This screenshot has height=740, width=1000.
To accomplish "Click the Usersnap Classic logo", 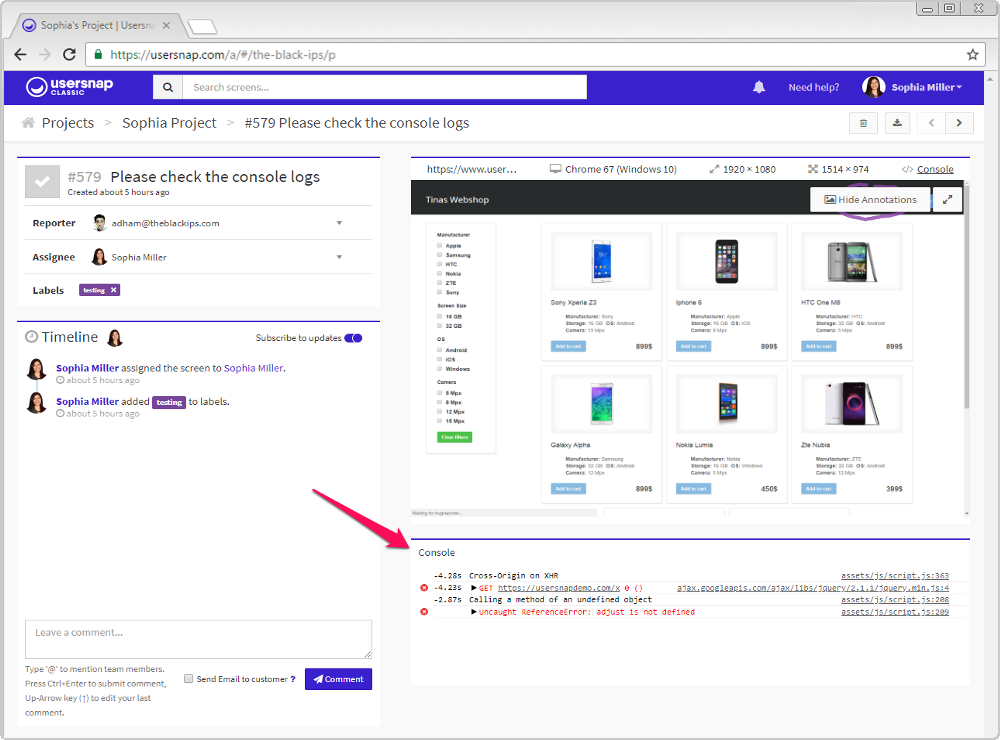I will pyautogui.click(x=70, y=87).
